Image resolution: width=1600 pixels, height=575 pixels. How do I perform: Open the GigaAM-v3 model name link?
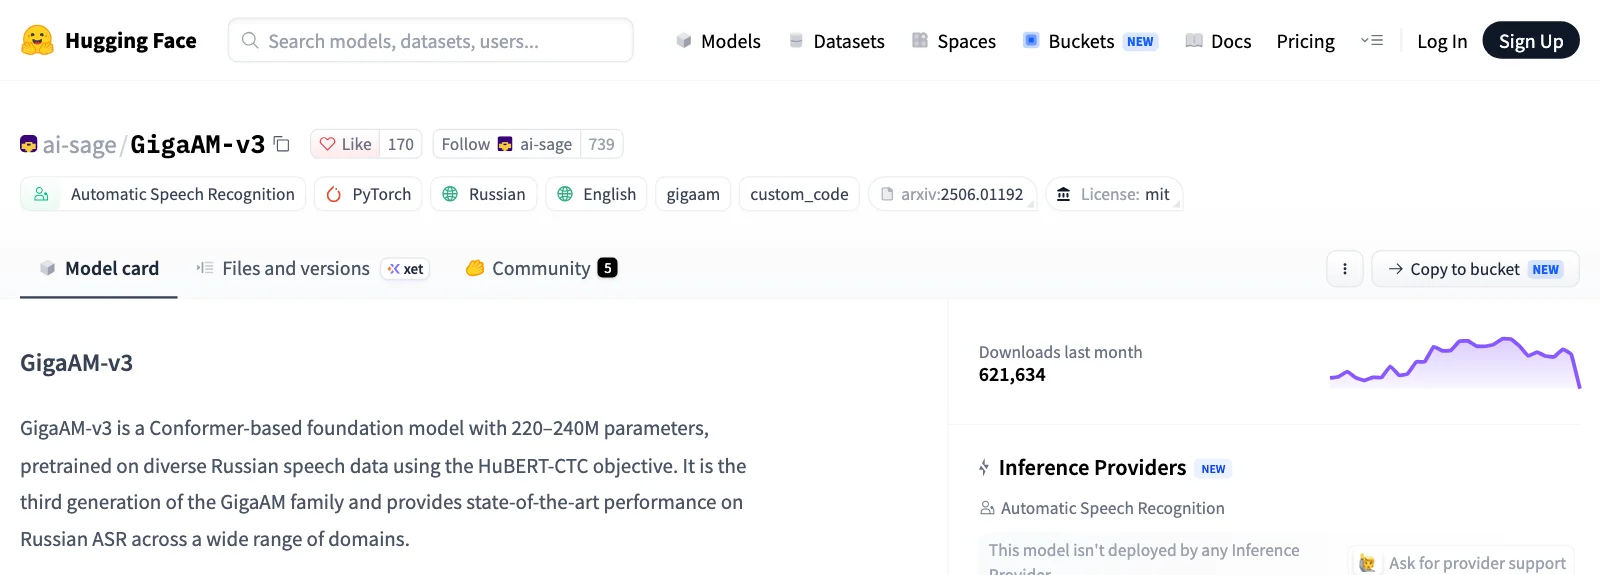[x=197, y=144]
